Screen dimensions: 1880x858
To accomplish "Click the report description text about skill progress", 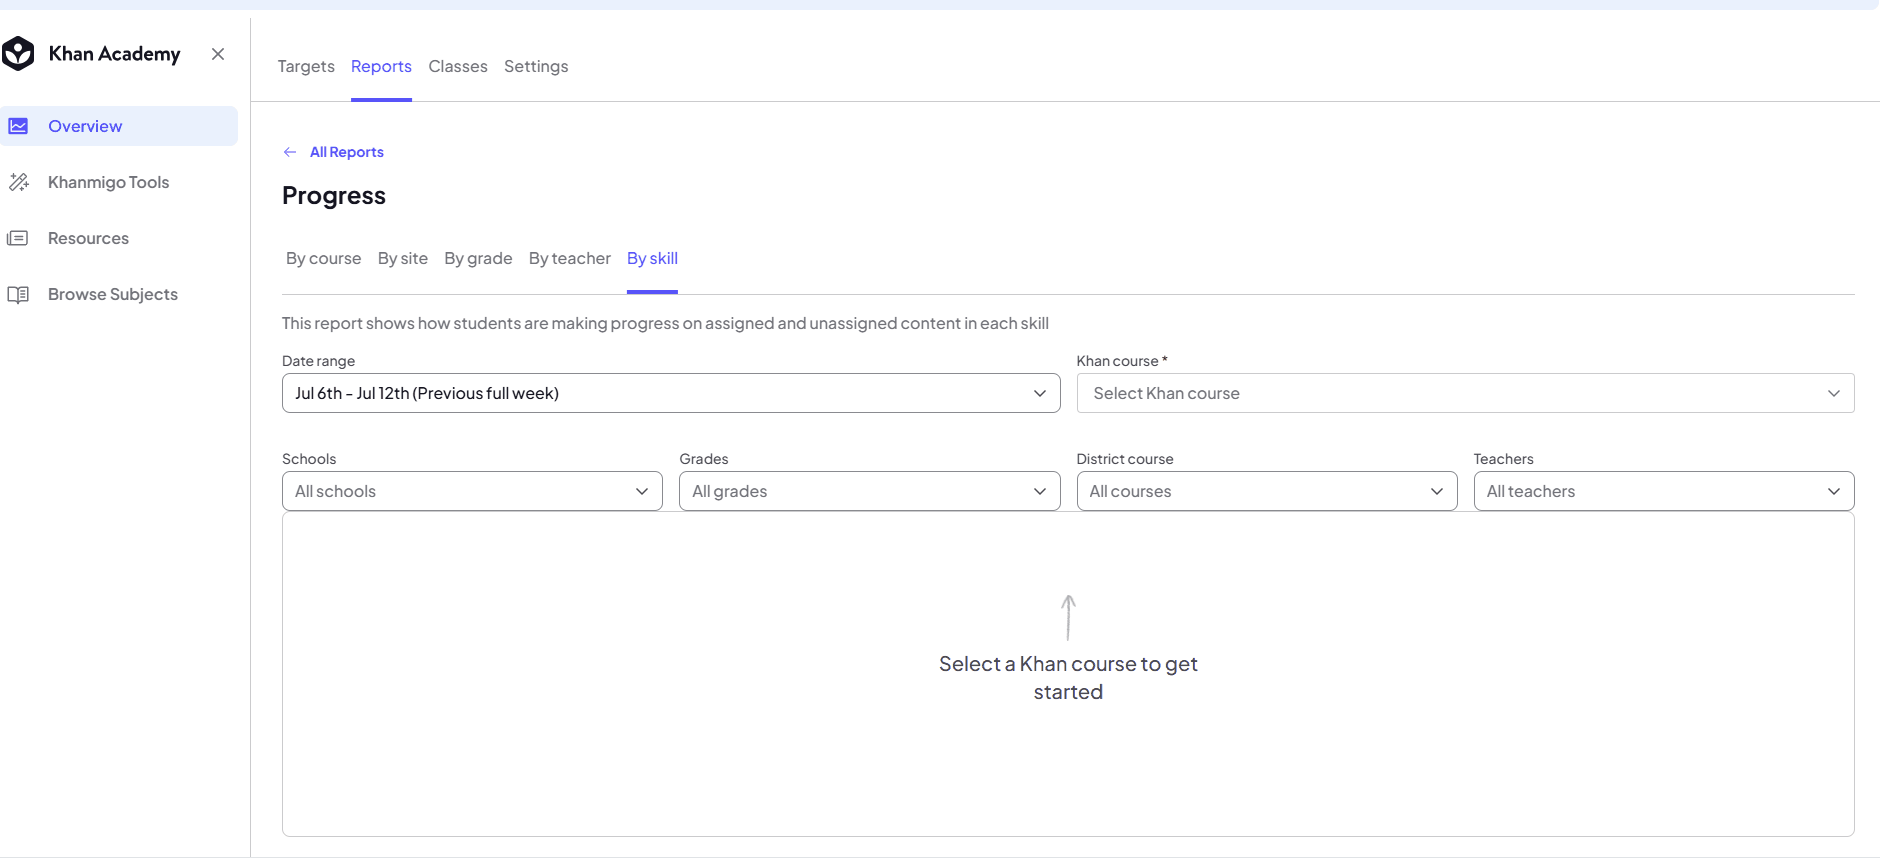I will pyautogui.click(x=665, y=323).
